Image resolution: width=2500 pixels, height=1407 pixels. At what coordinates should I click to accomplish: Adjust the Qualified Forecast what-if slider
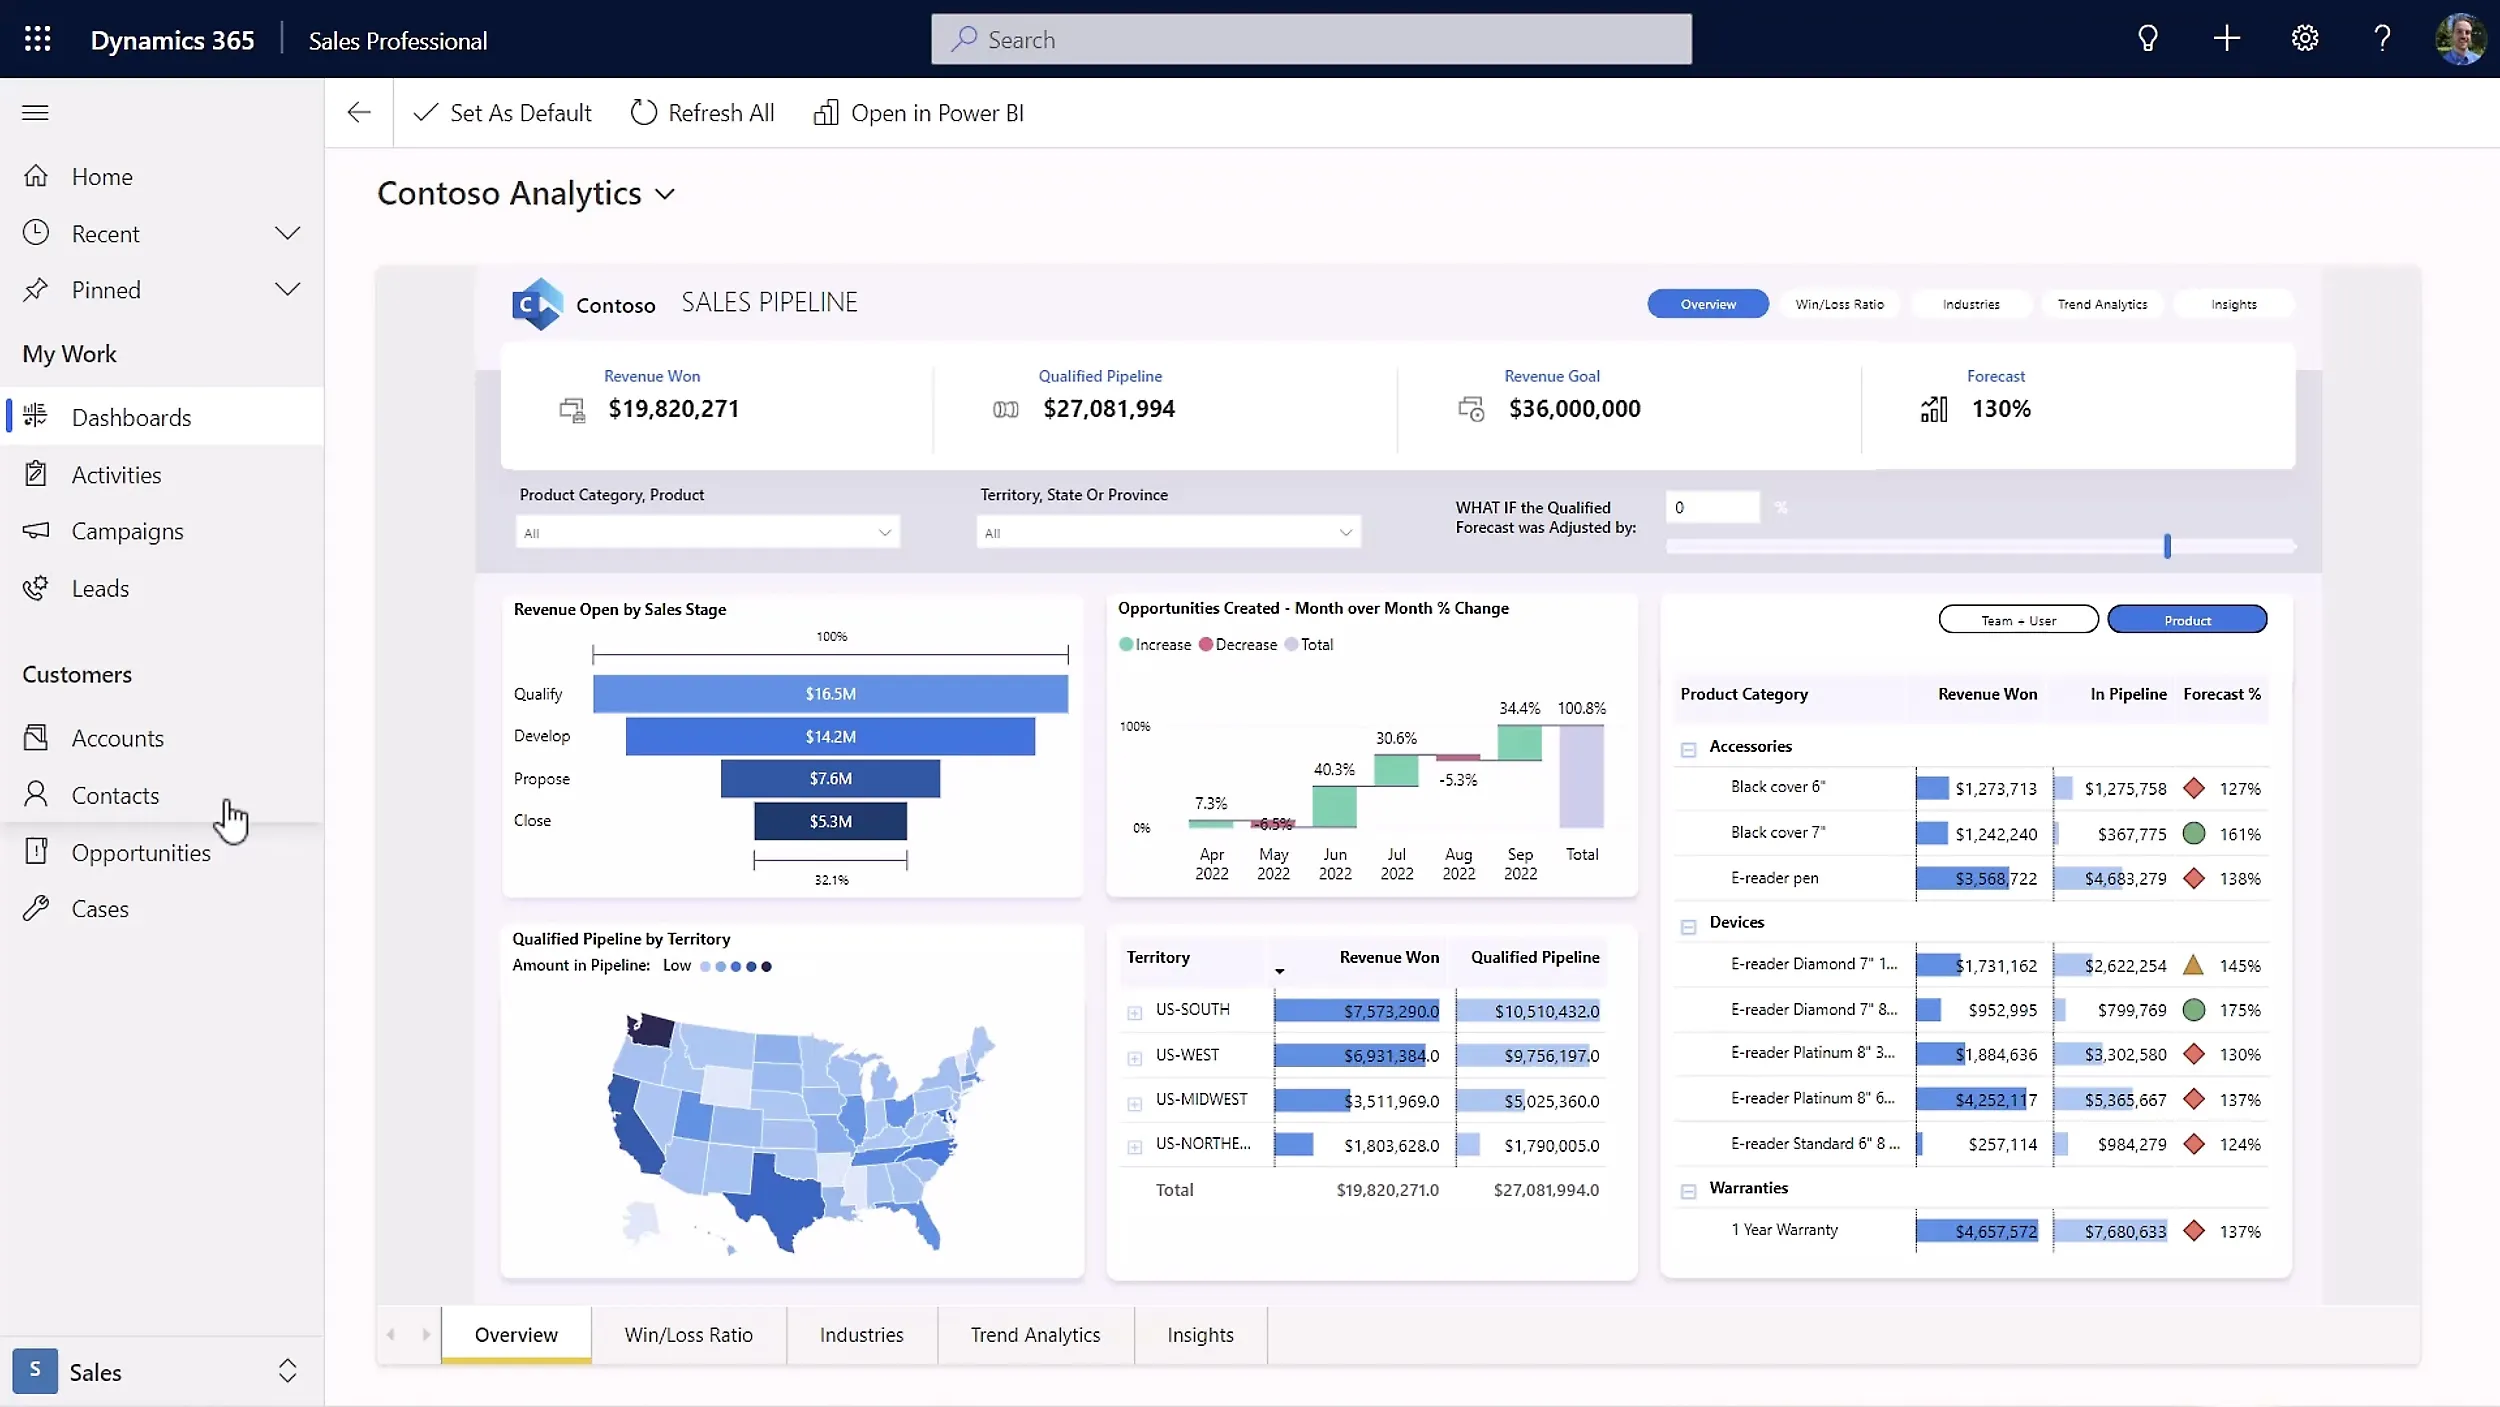click(x=2167, y=546)
